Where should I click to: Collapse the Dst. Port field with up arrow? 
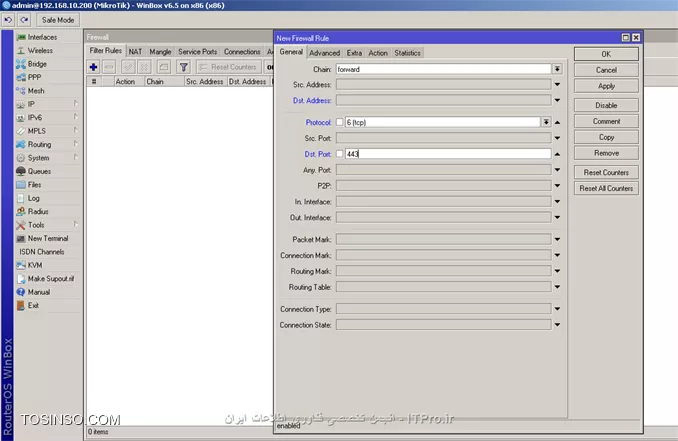tap(557, 154)
